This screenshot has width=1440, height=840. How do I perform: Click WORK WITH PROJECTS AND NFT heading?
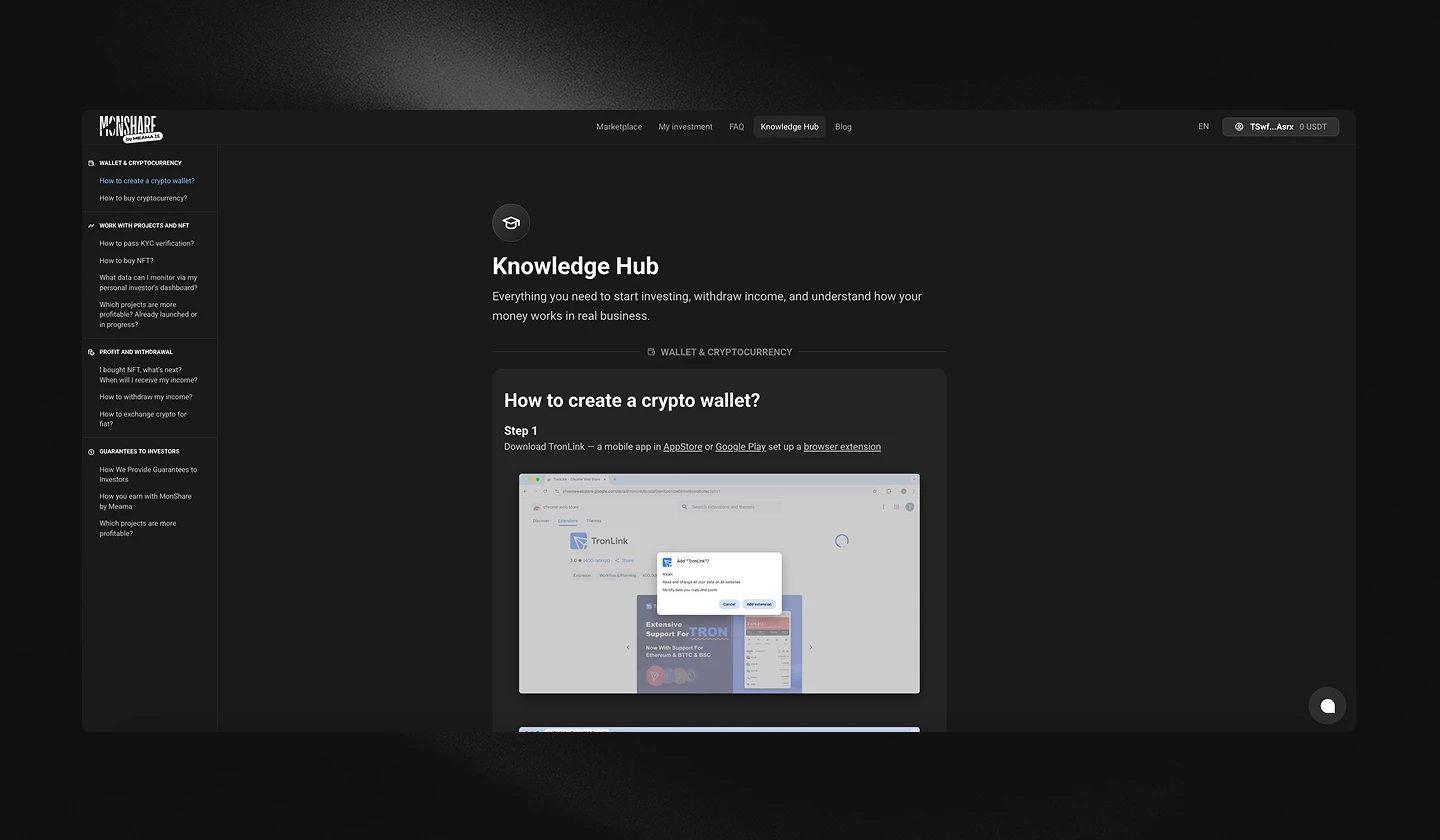point(144,226)
